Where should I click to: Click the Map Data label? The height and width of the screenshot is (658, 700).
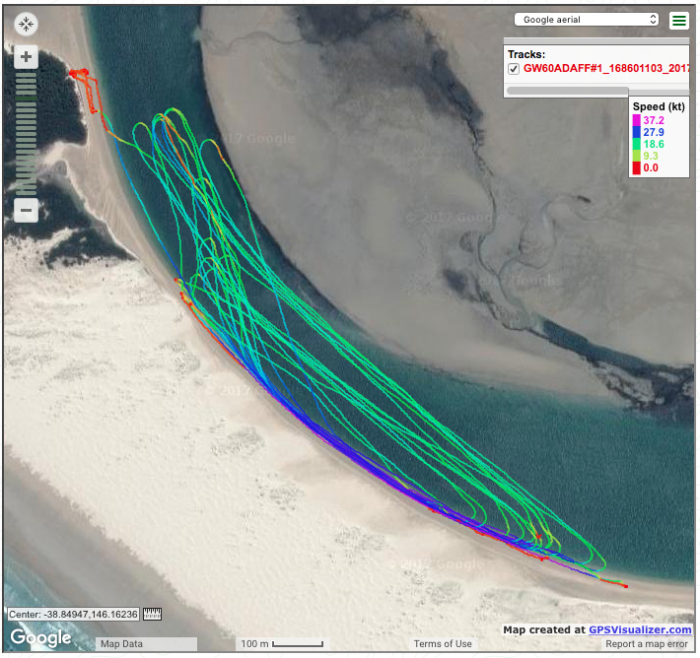(x=122, y=644)
